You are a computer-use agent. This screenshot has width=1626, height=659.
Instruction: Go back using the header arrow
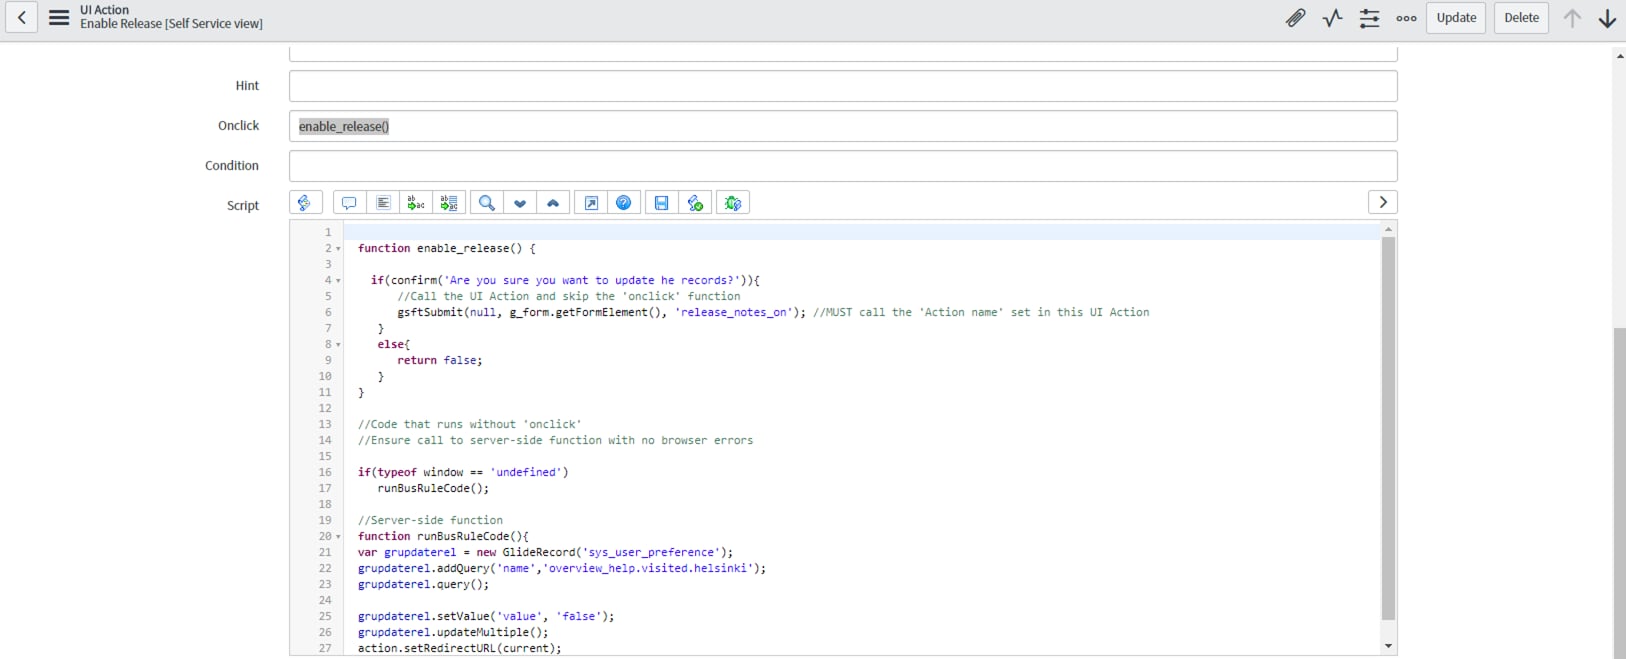22,18
